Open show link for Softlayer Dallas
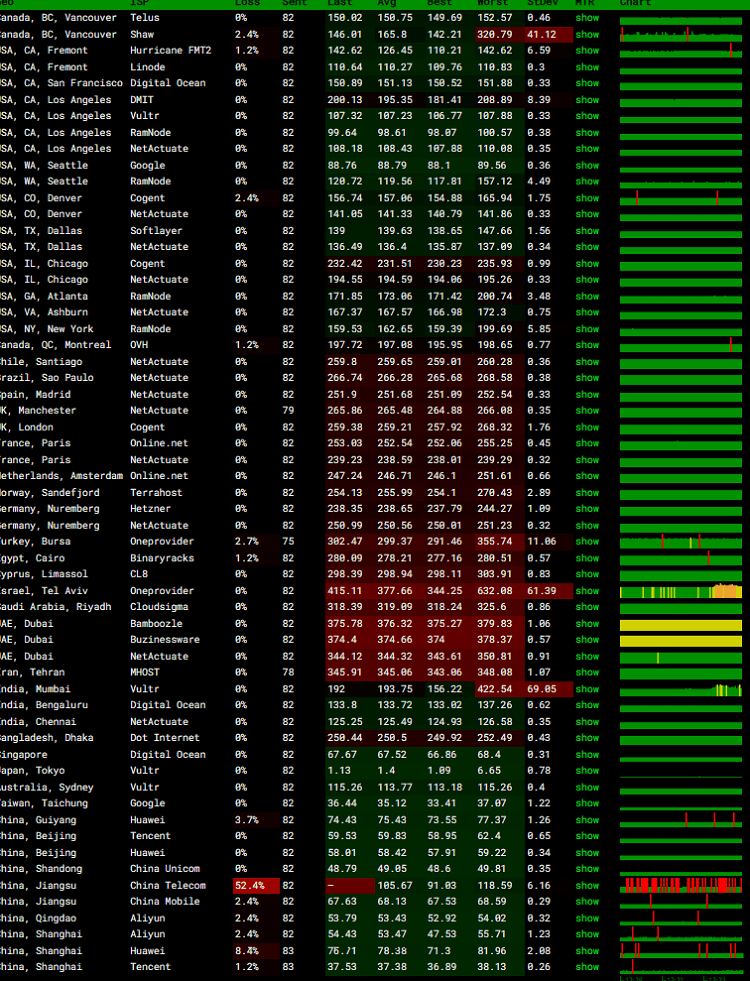The height and width of the screenshot is (981, 750). coord(587,231)
